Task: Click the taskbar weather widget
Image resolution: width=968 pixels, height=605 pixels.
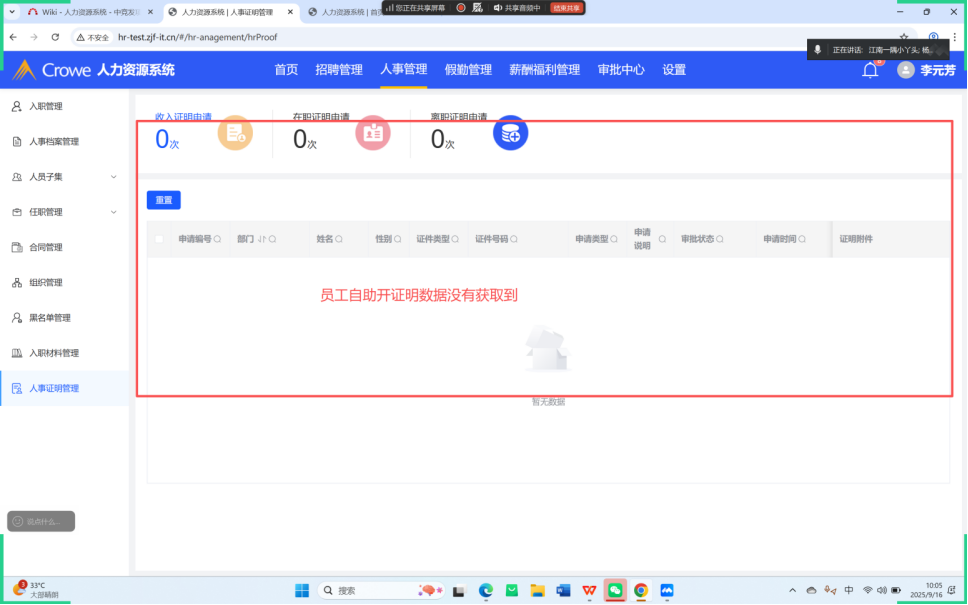Action: [x=37, y=590]
